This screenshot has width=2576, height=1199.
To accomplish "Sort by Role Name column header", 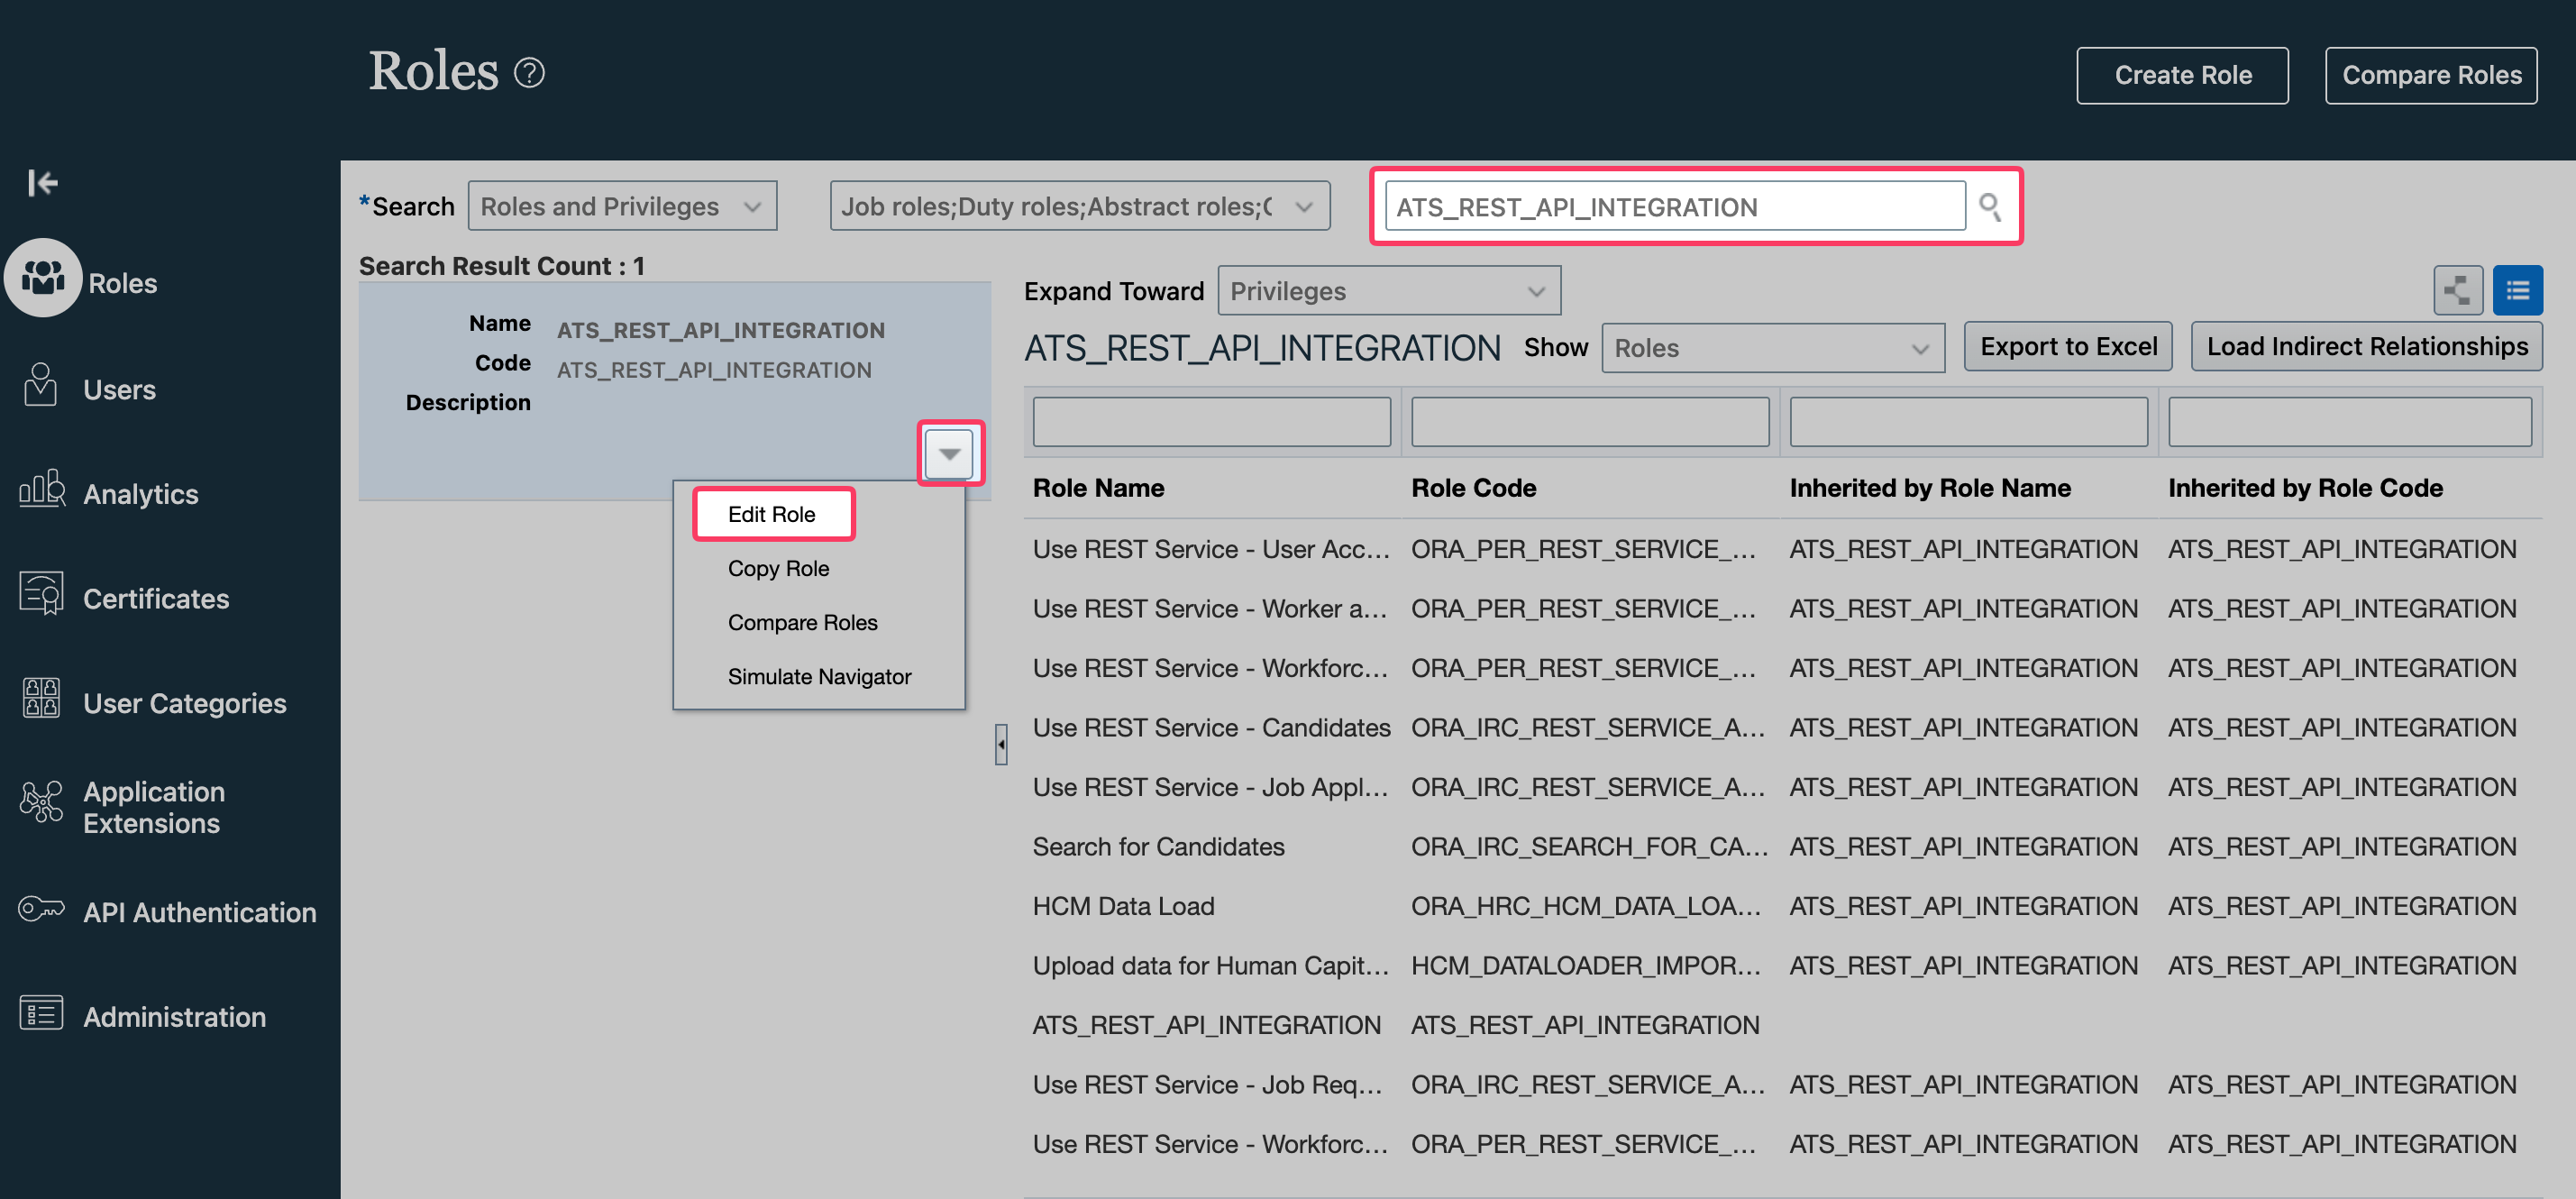I will pyautogui.click(x=1098, y=488).
